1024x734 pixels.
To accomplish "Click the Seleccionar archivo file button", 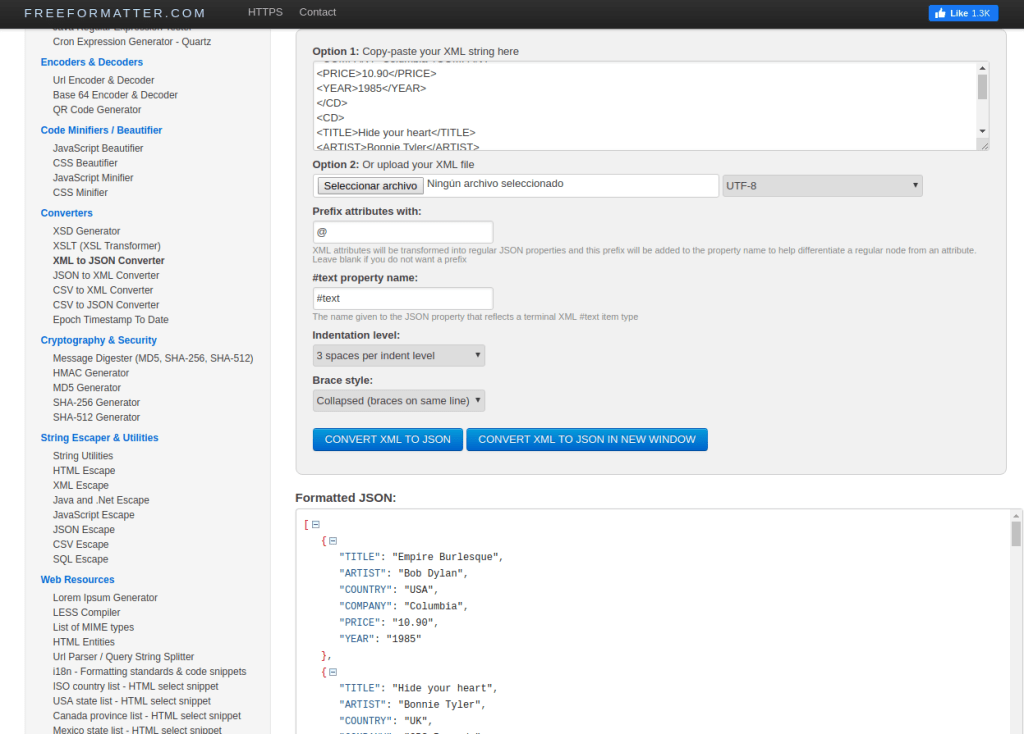I will [x=370, y=186].
